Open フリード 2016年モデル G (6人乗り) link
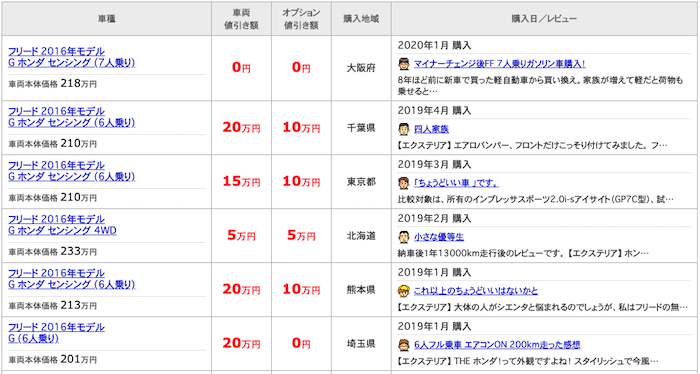The height and width of the screenshot is (374, 700). (x=56, y=333)
